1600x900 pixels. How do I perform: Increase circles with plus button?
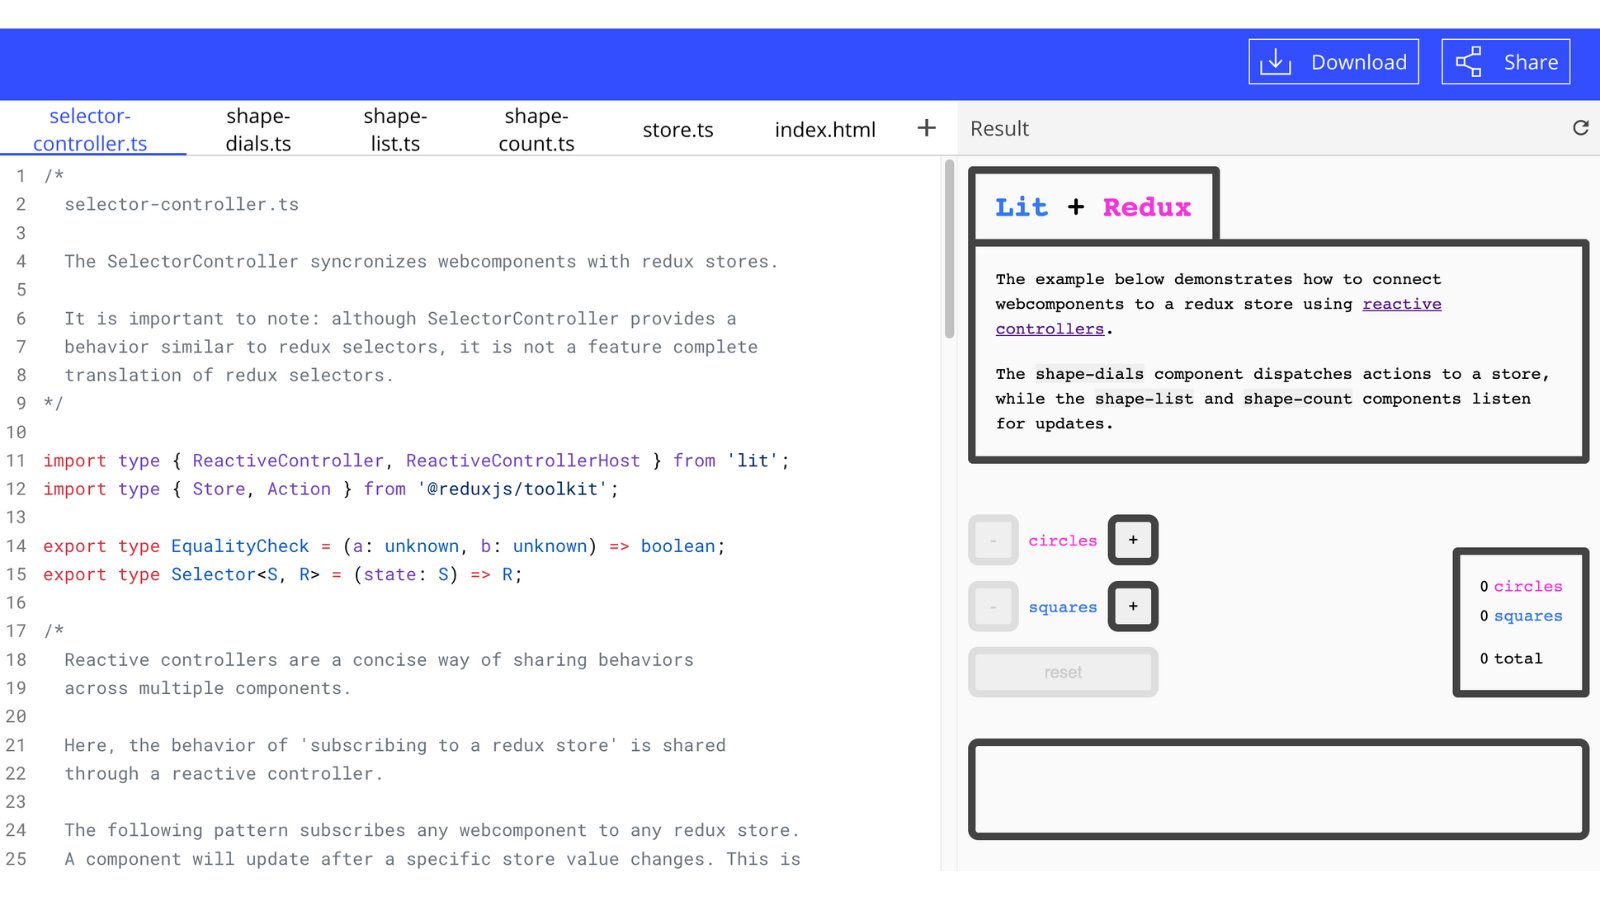pyautogui.click(x=1133, y=540)
